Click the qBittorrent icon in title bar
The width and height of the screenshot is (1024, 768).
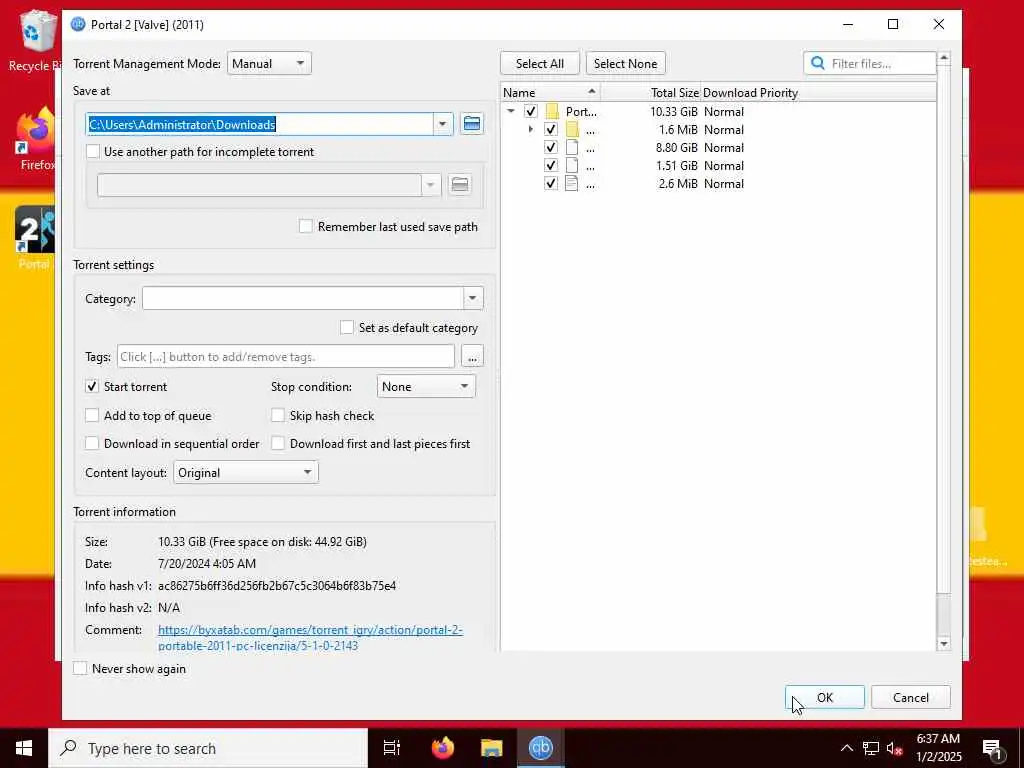point(78,24)
